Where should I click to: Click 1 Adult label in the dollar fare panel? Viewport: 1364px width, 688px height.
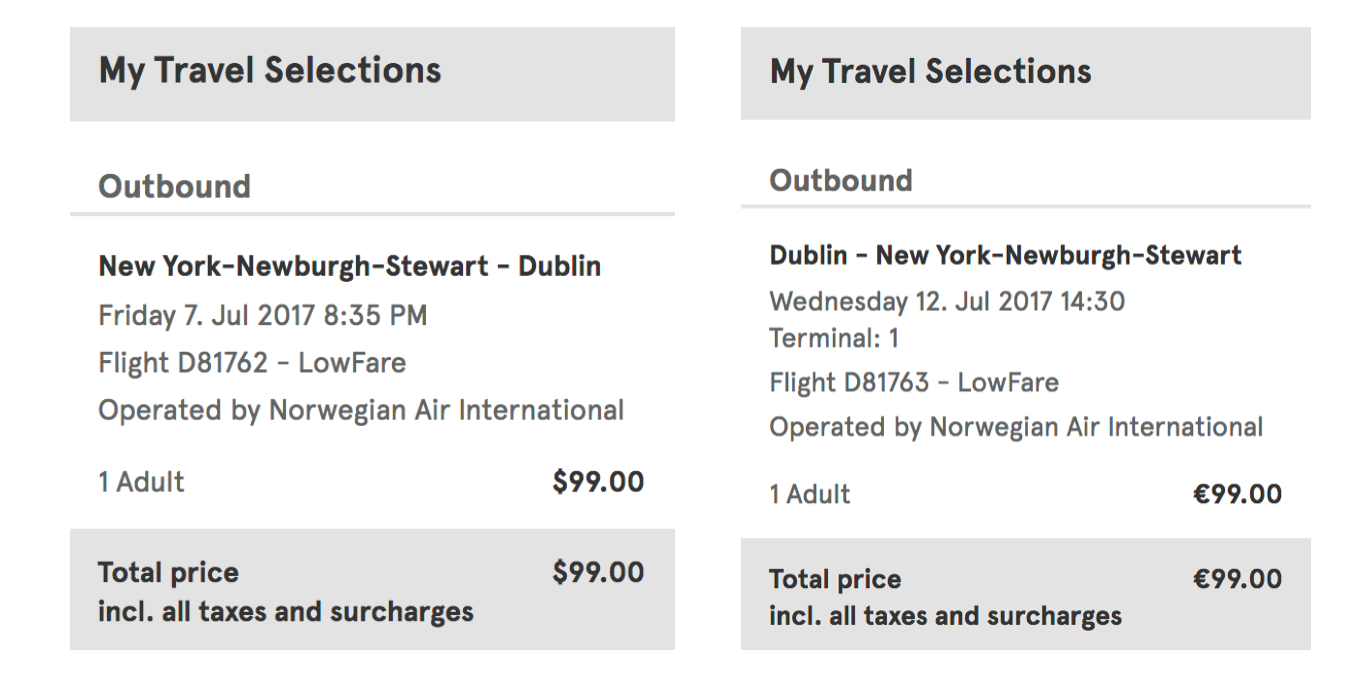pos(141,482)
